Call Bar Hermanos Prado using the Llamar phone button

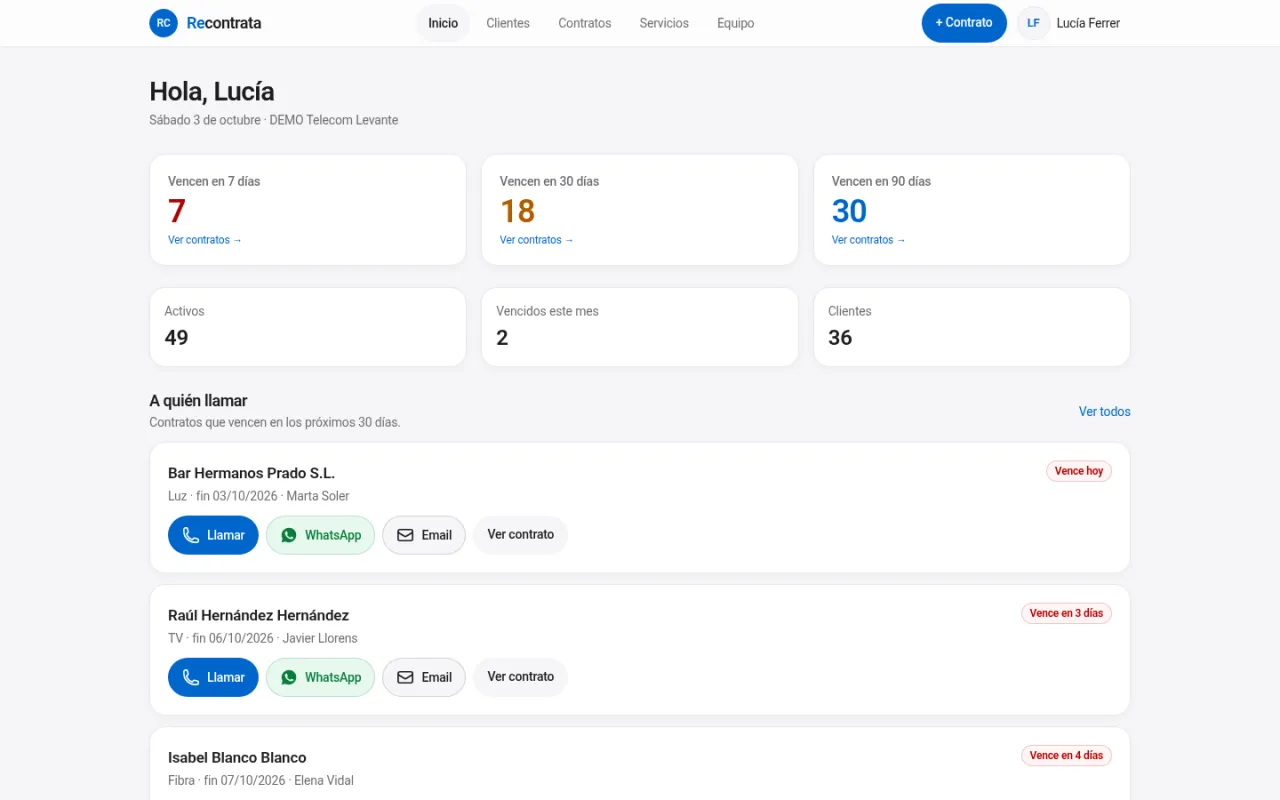[213, 535]
